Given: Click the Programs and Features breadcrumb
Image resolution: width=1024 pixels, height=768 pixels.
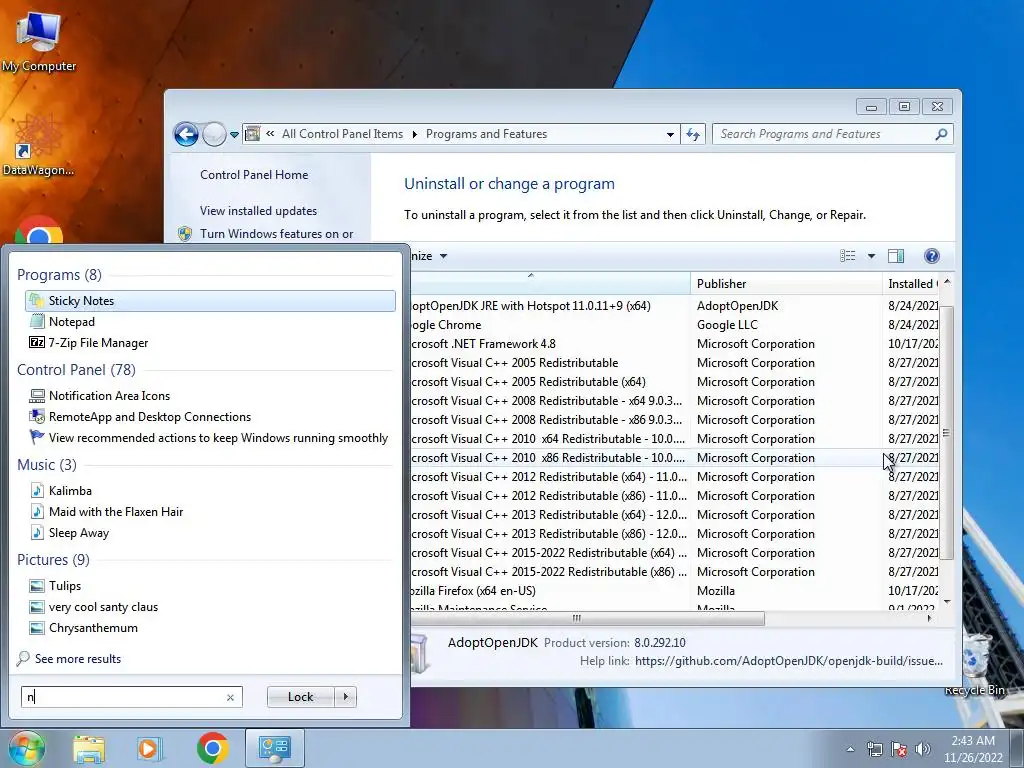Looking at the screenshot, I should [x=487, y=134].
